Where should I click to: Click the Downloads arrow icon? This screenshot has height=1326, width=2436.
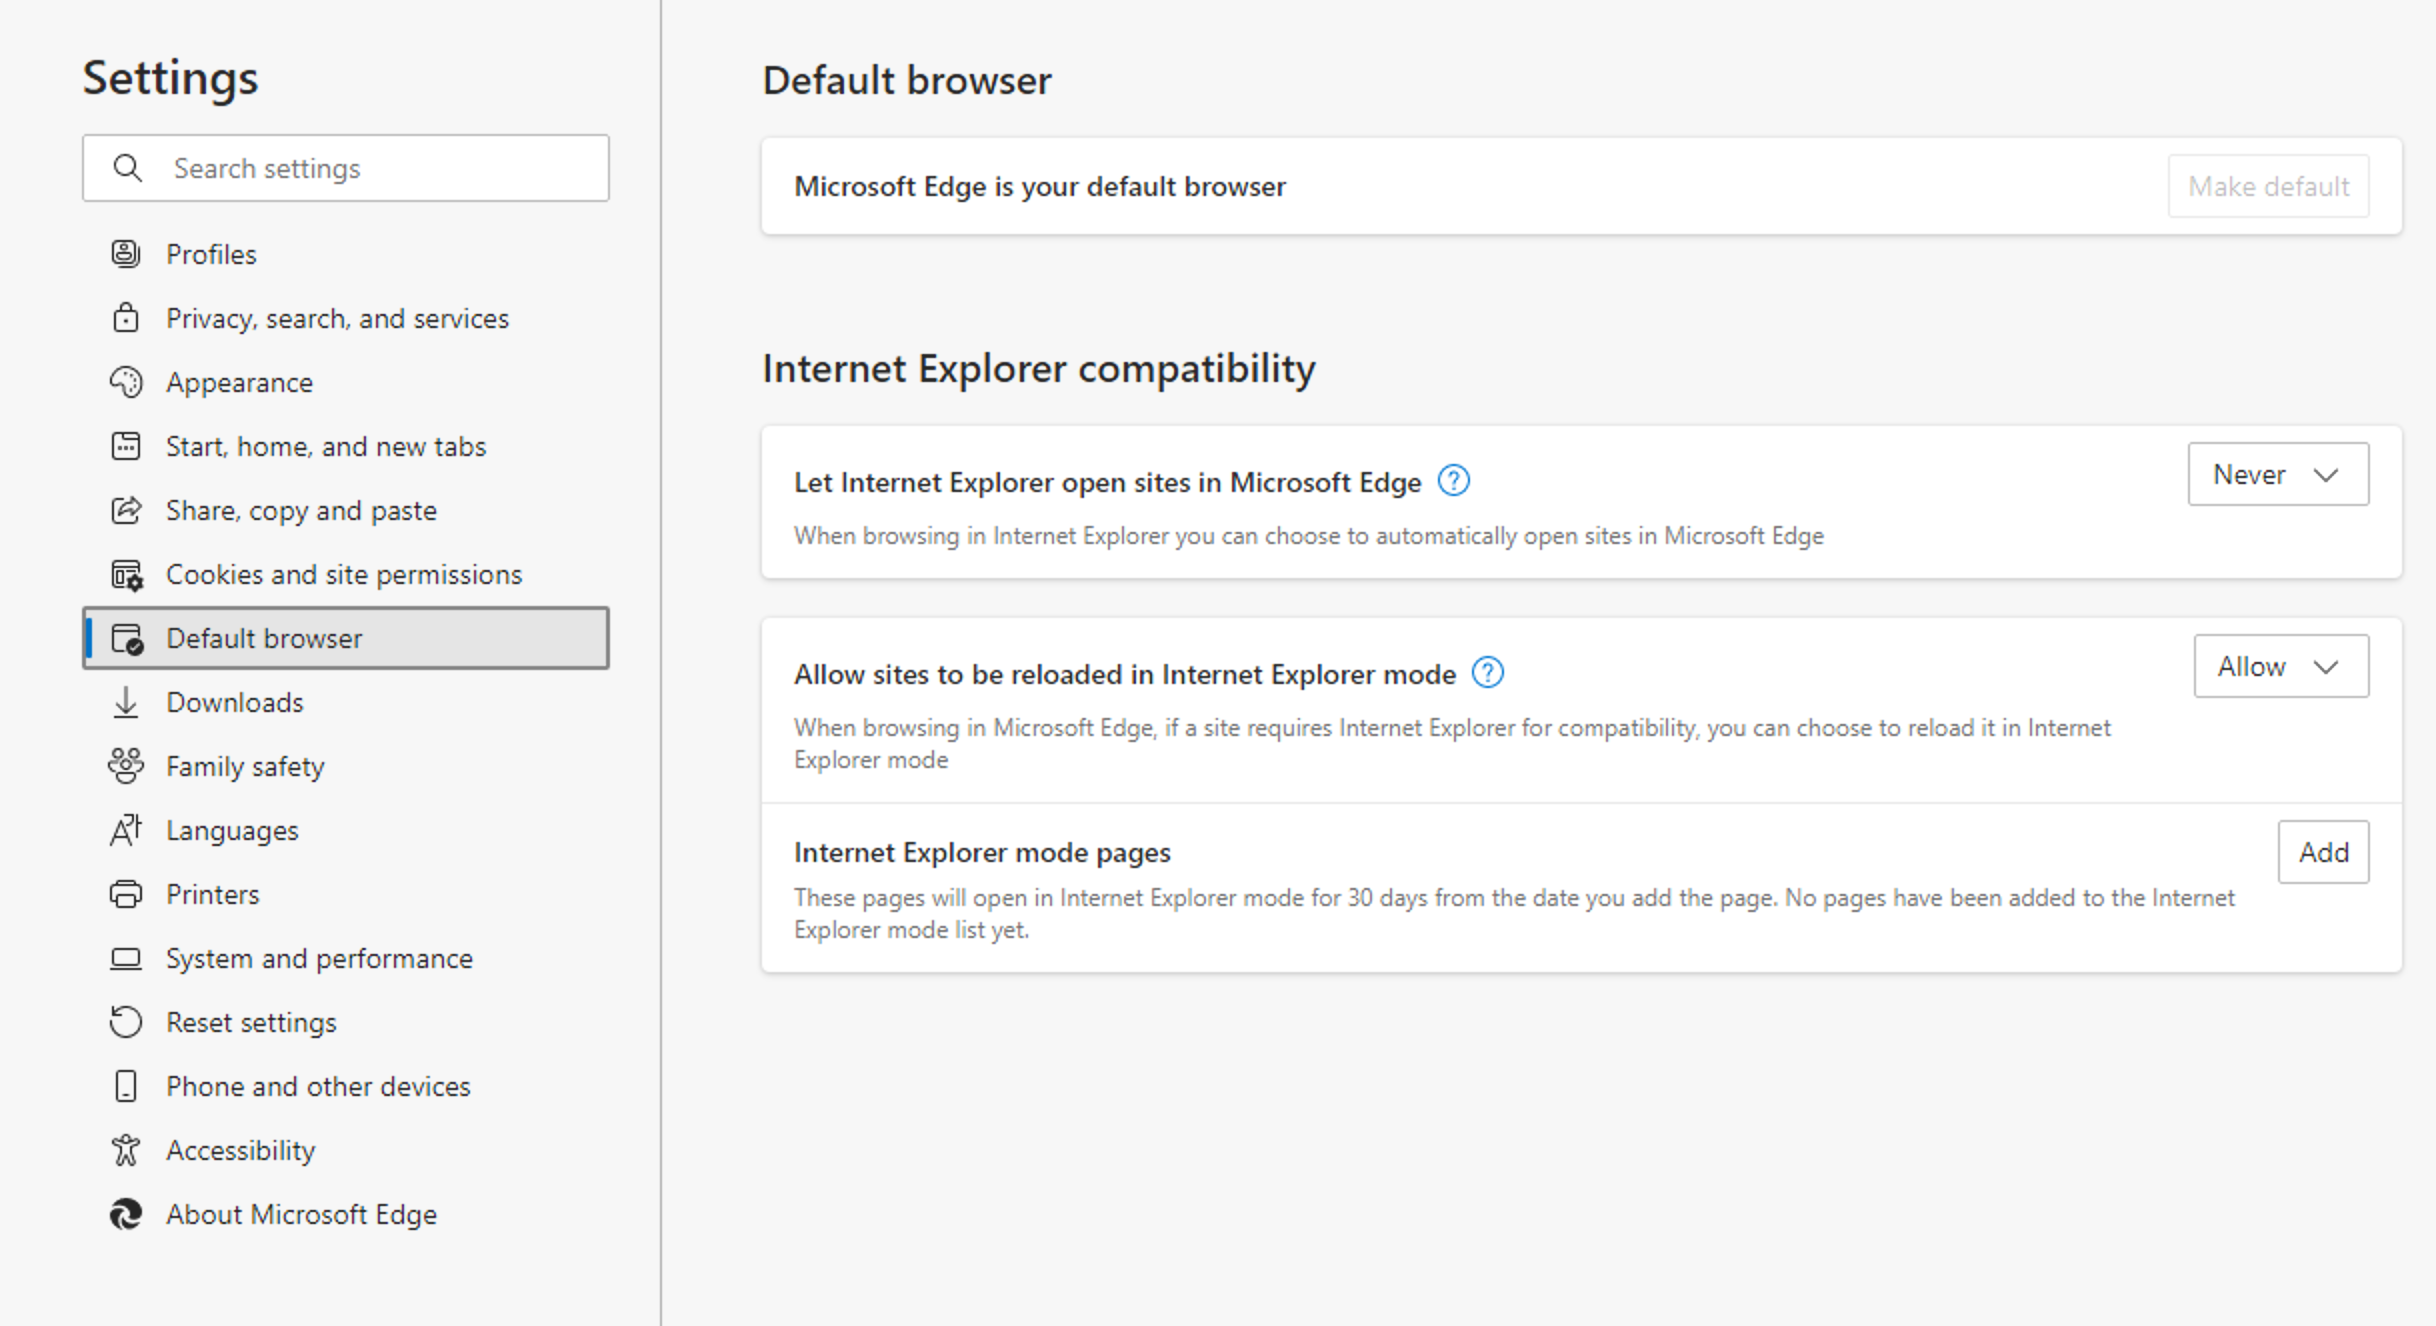[x=126, y=702]
